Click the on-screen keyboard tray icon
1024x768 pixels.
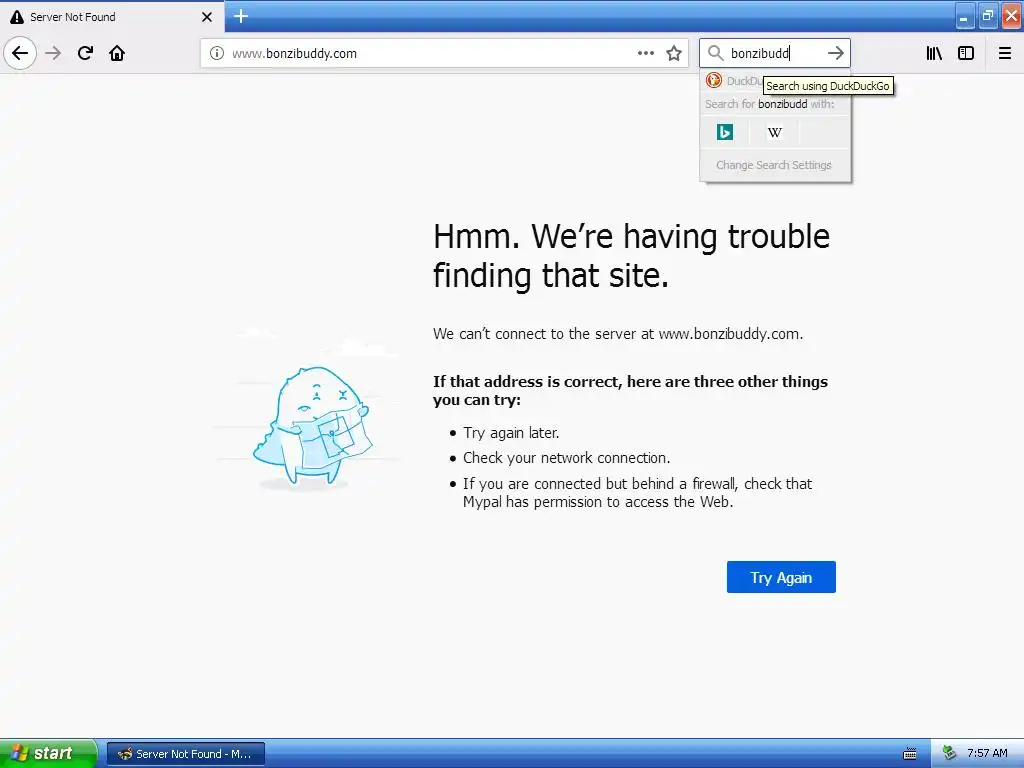[910, 754]
